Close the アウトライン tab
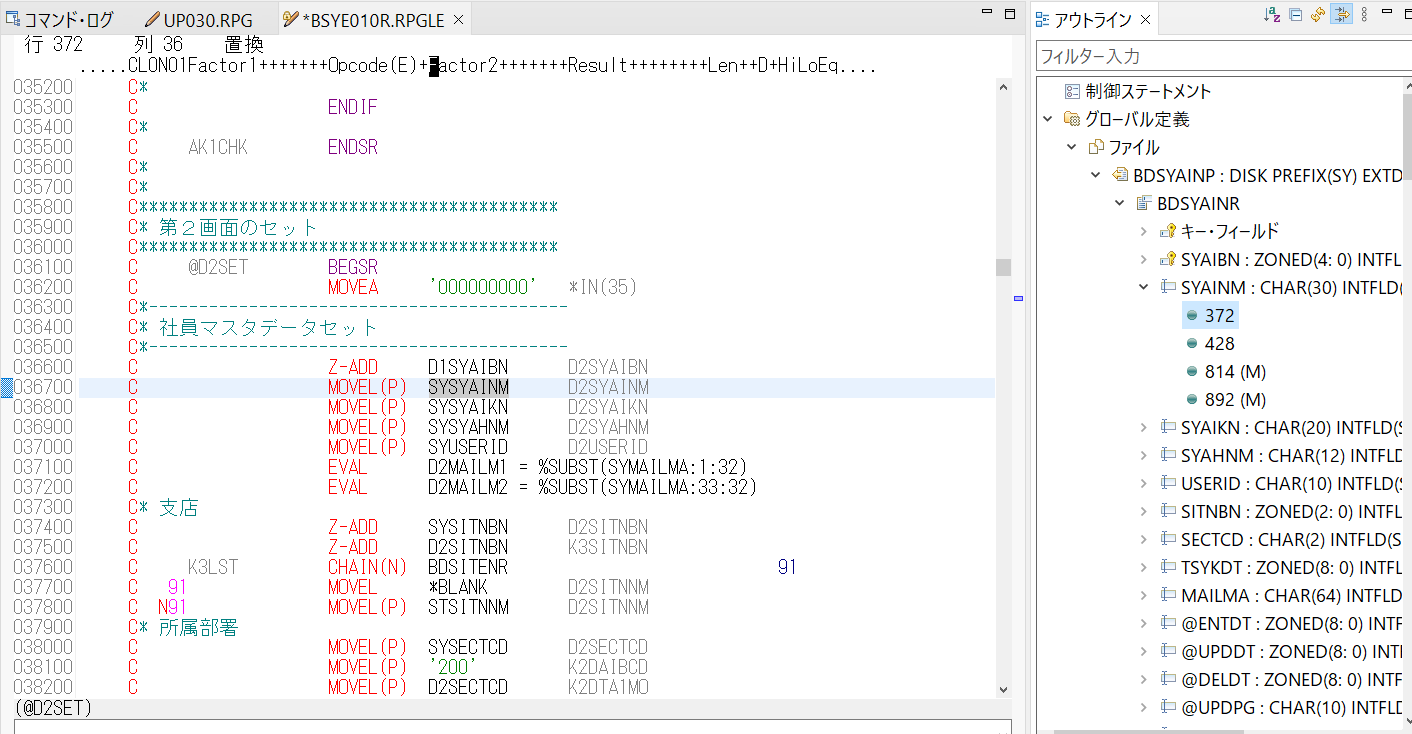 tap(1146, 19)
